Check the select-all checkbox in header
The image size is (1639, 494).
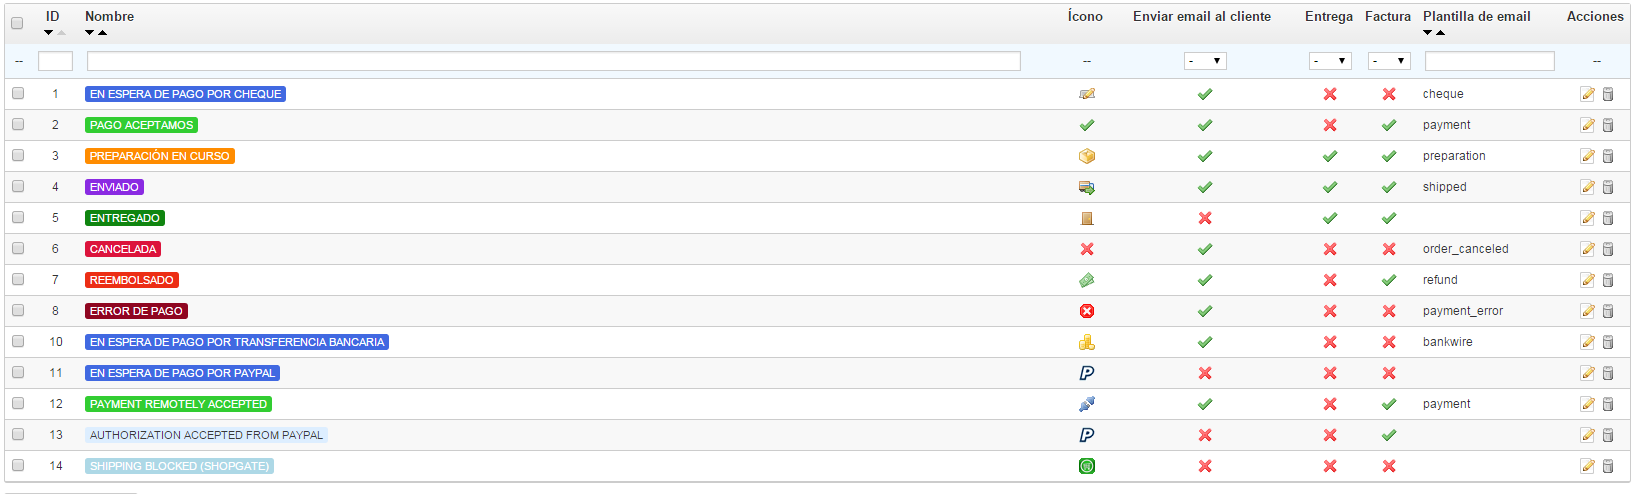(17, 23)
